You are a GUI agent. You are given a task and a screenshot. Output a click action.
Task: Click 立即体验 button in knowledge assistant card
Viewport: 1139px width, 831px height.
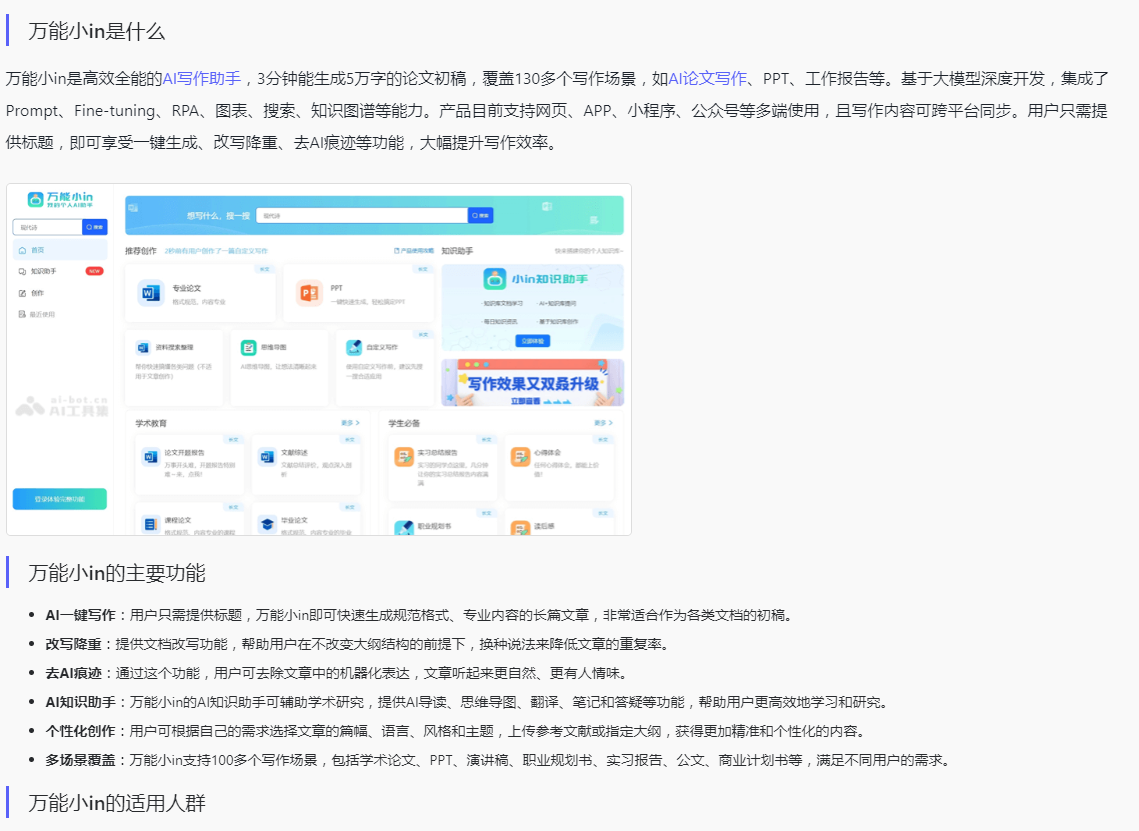(x=532, y=341)
